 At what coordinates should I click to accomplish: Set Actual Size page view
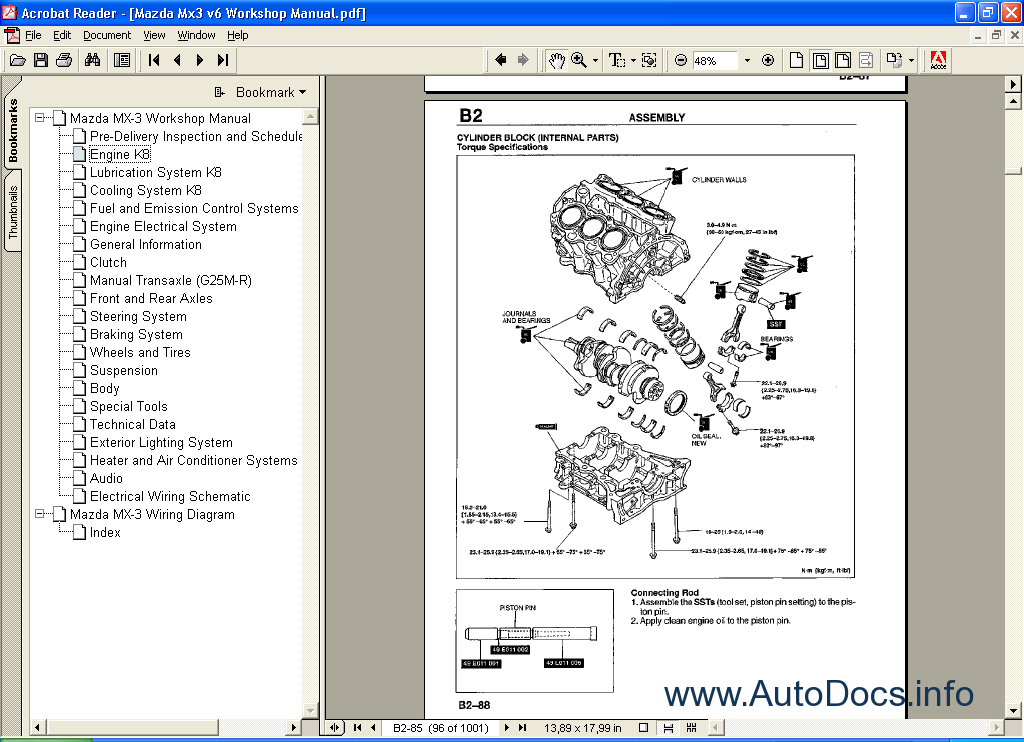click(x=796, y=61)
